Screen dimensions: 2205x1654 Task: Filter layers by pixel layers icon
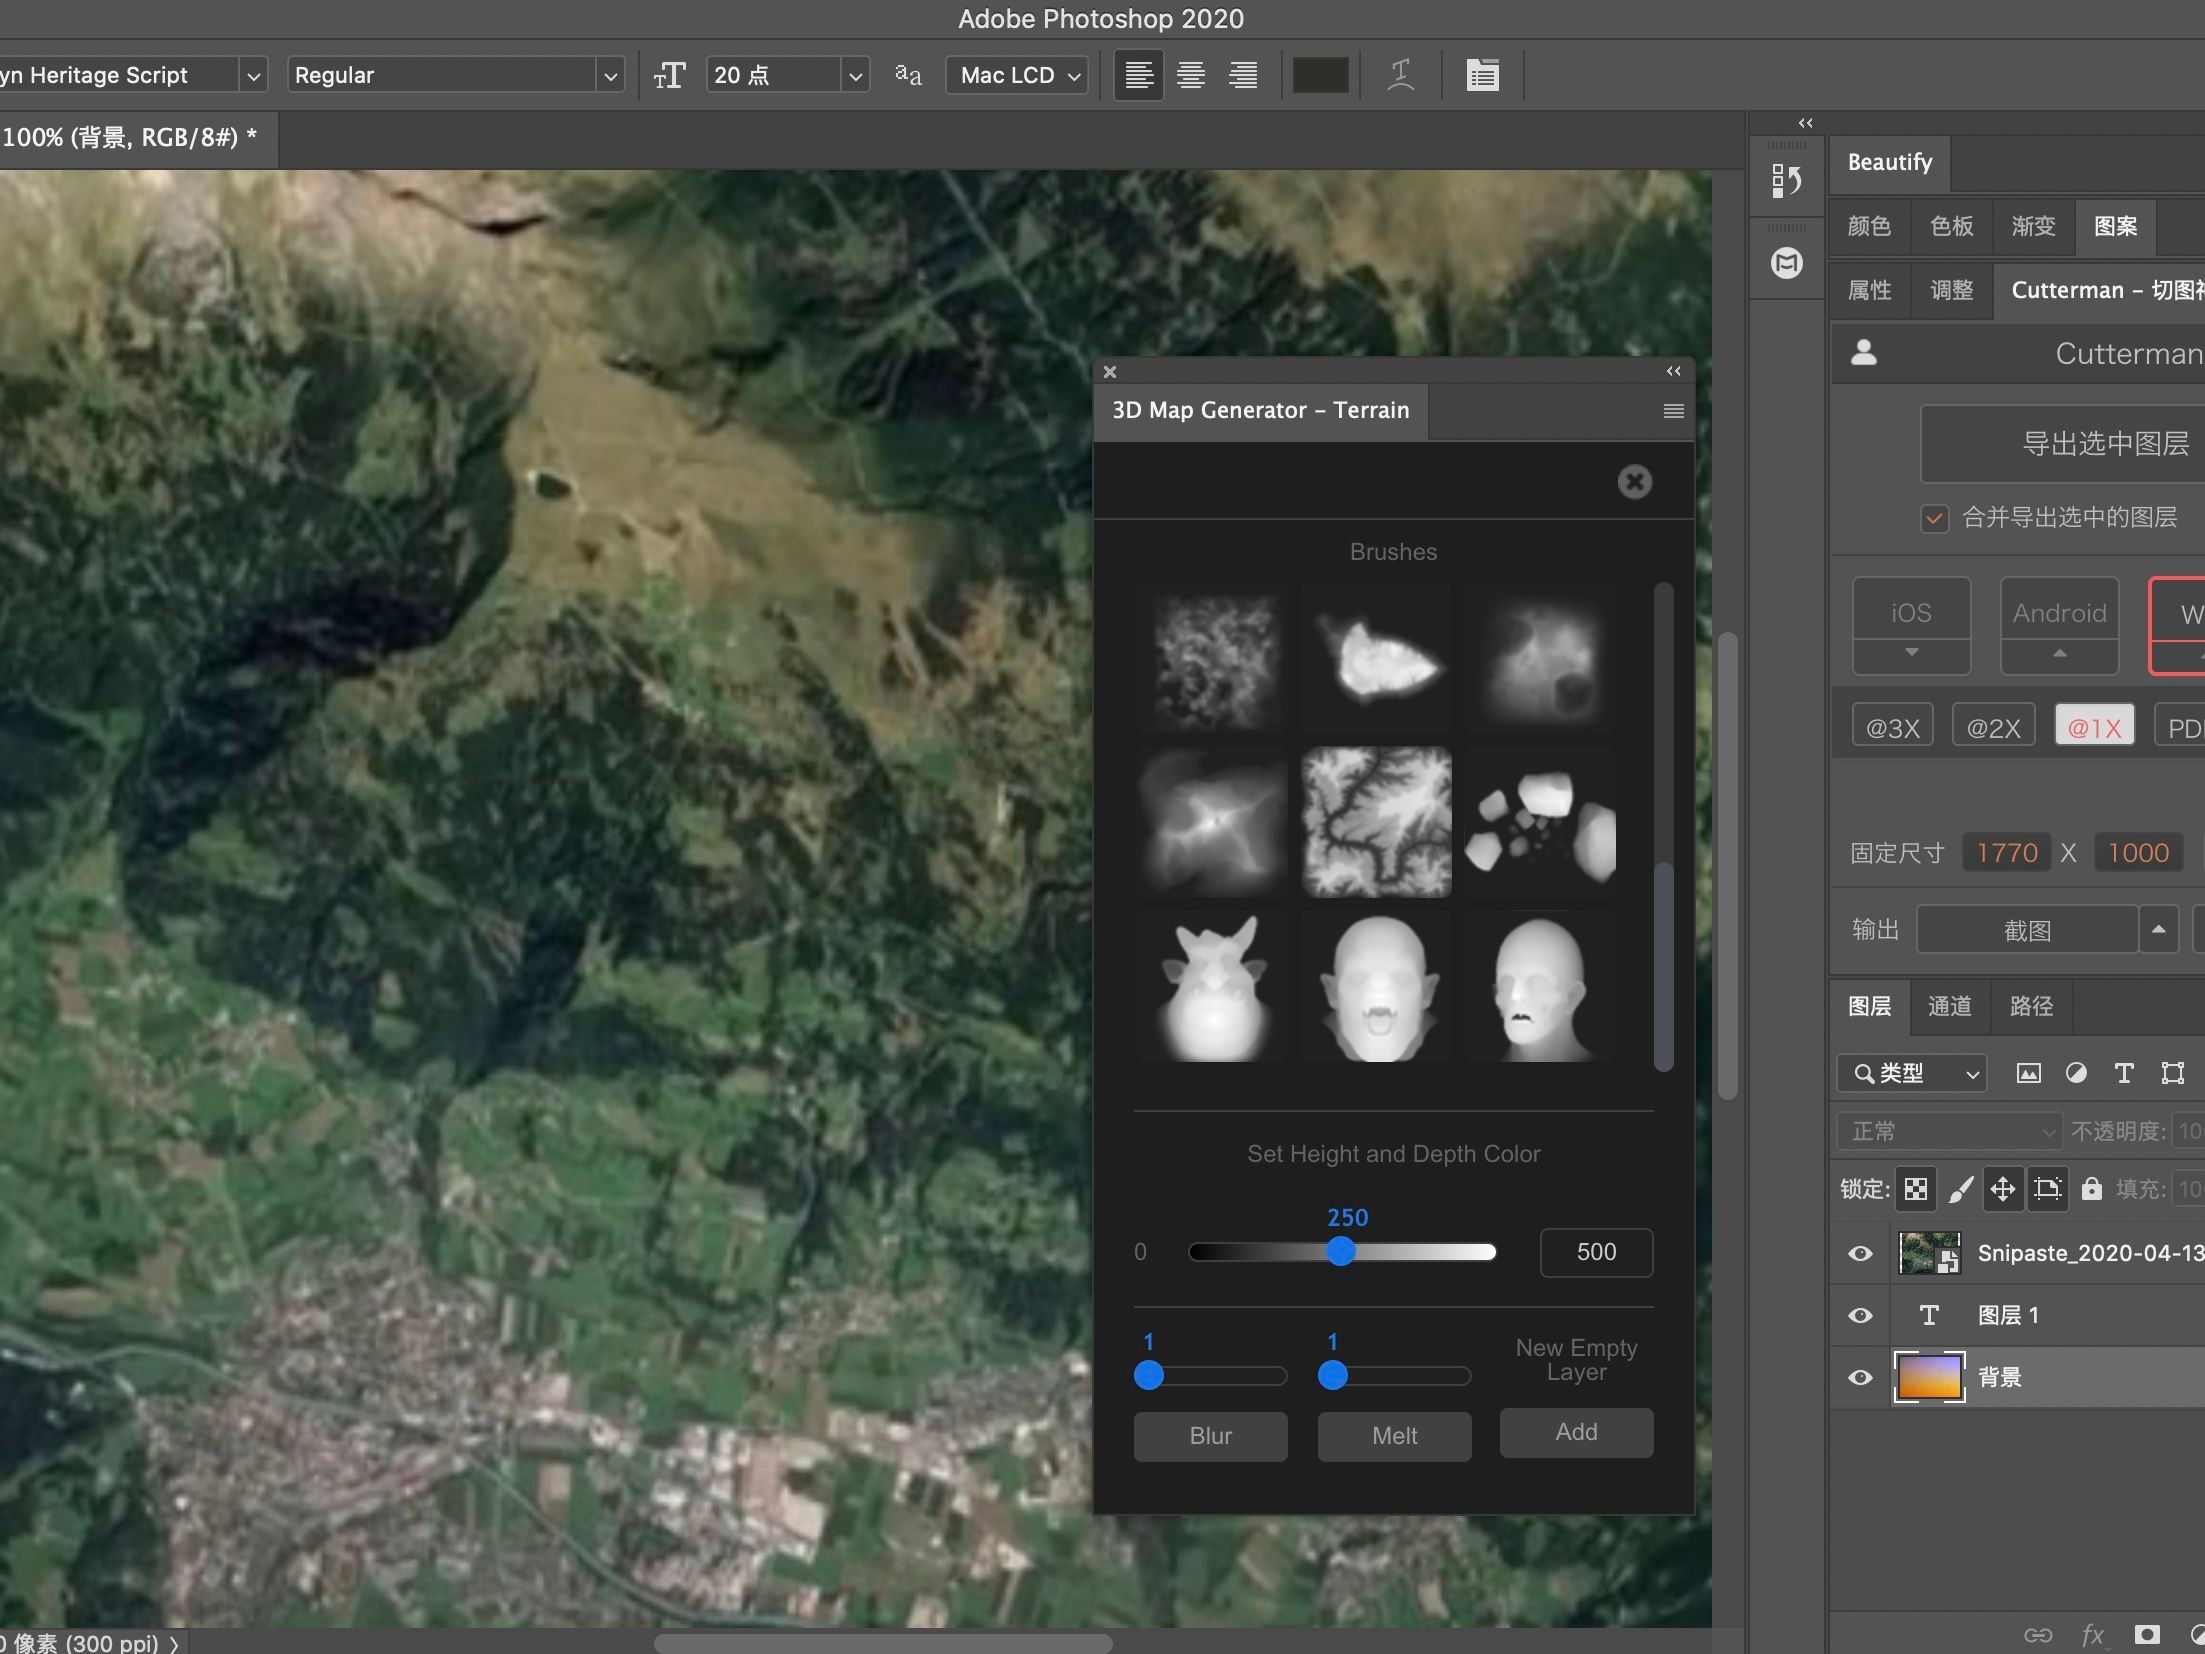click(x=2028, y=1073)
